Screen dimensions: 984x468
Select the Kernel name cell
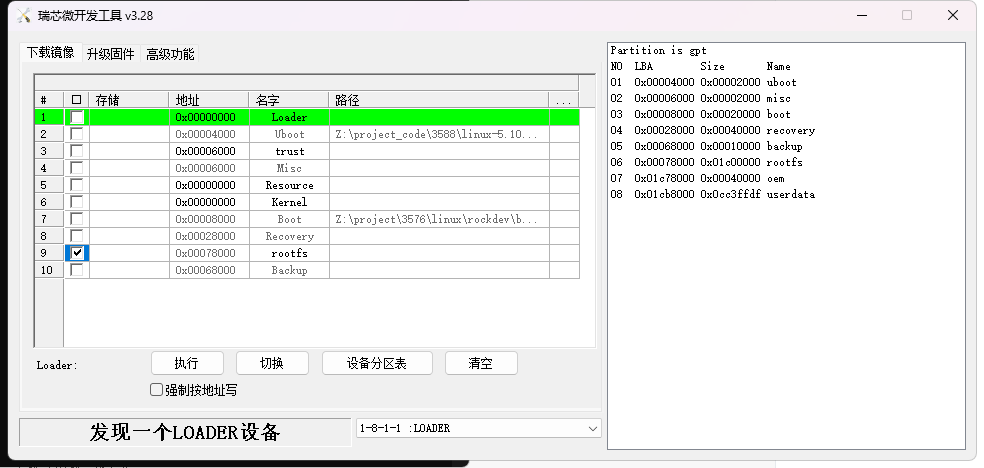(289, 202)
